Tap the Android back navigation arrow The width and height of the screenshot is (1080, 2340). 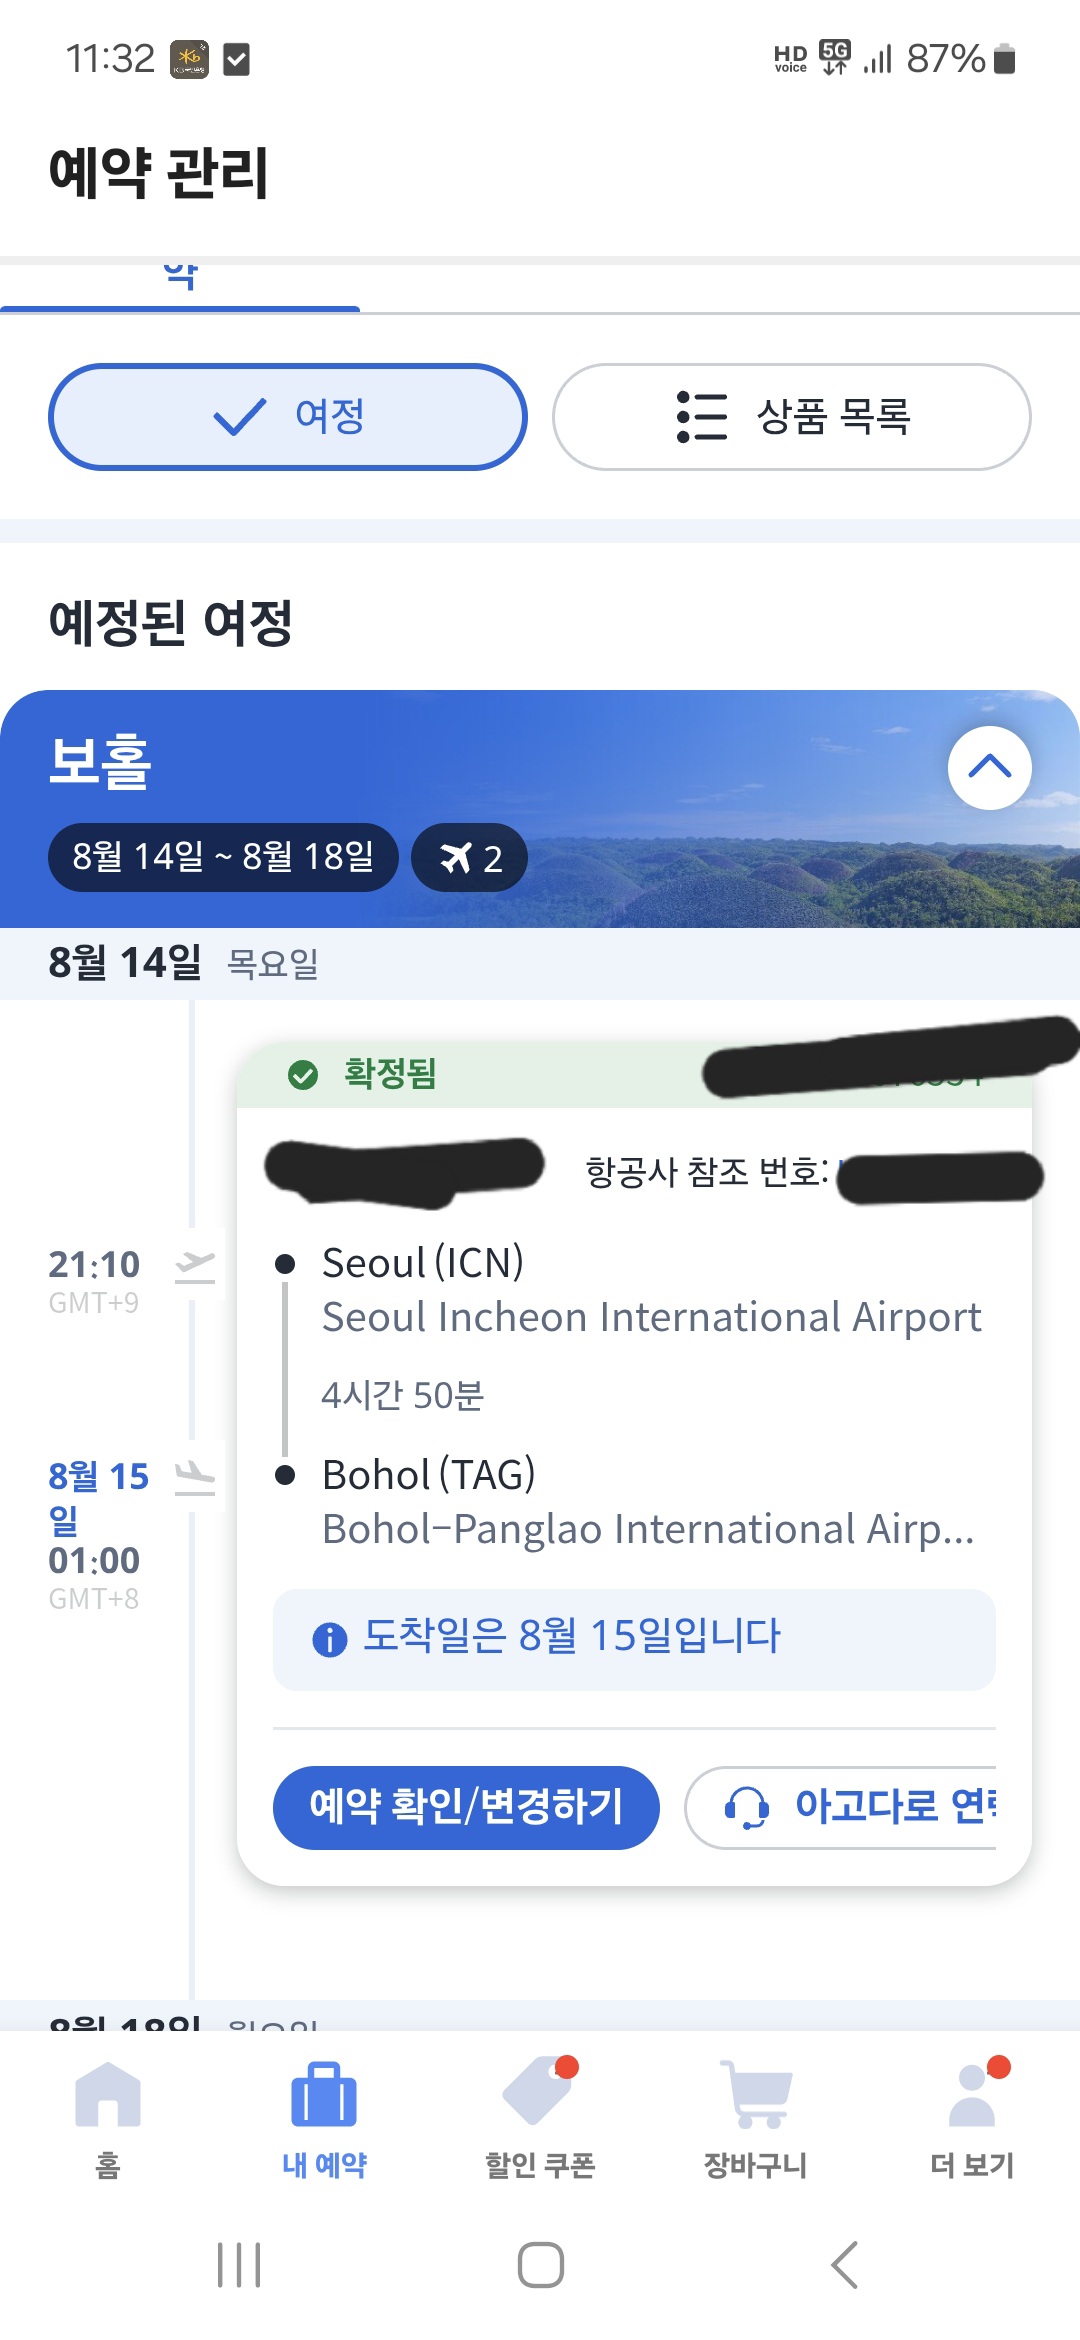click(x=845, y=2265)
